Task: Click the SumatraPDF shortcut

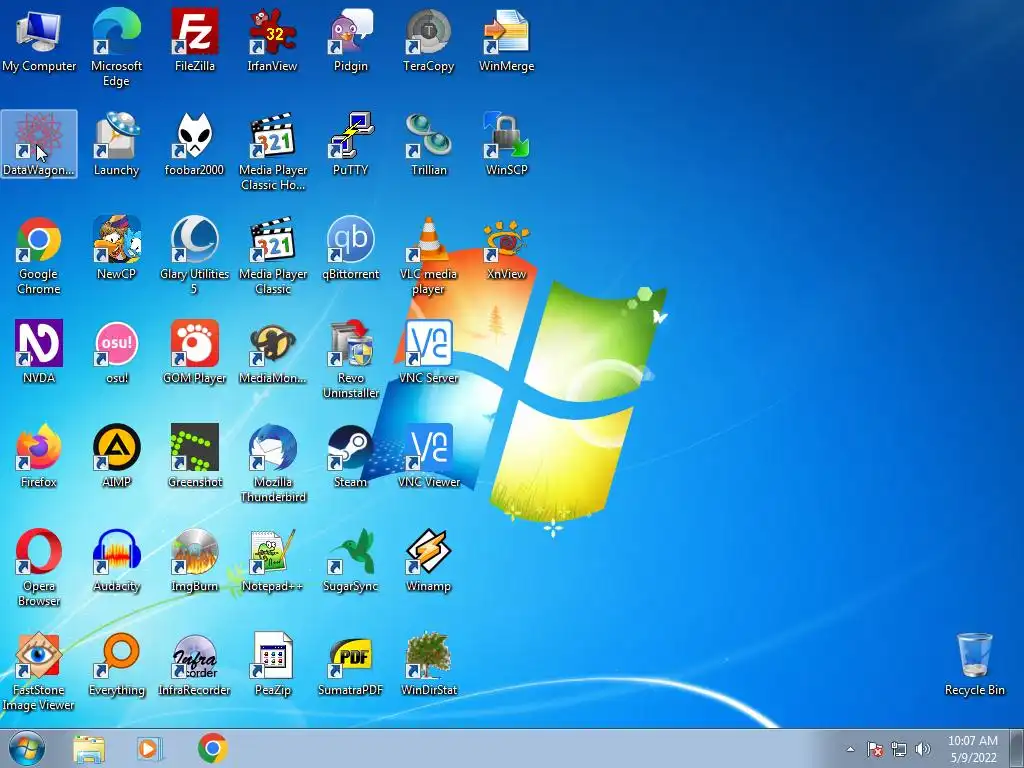Action: pyautogui.click(x=351, y=664)
